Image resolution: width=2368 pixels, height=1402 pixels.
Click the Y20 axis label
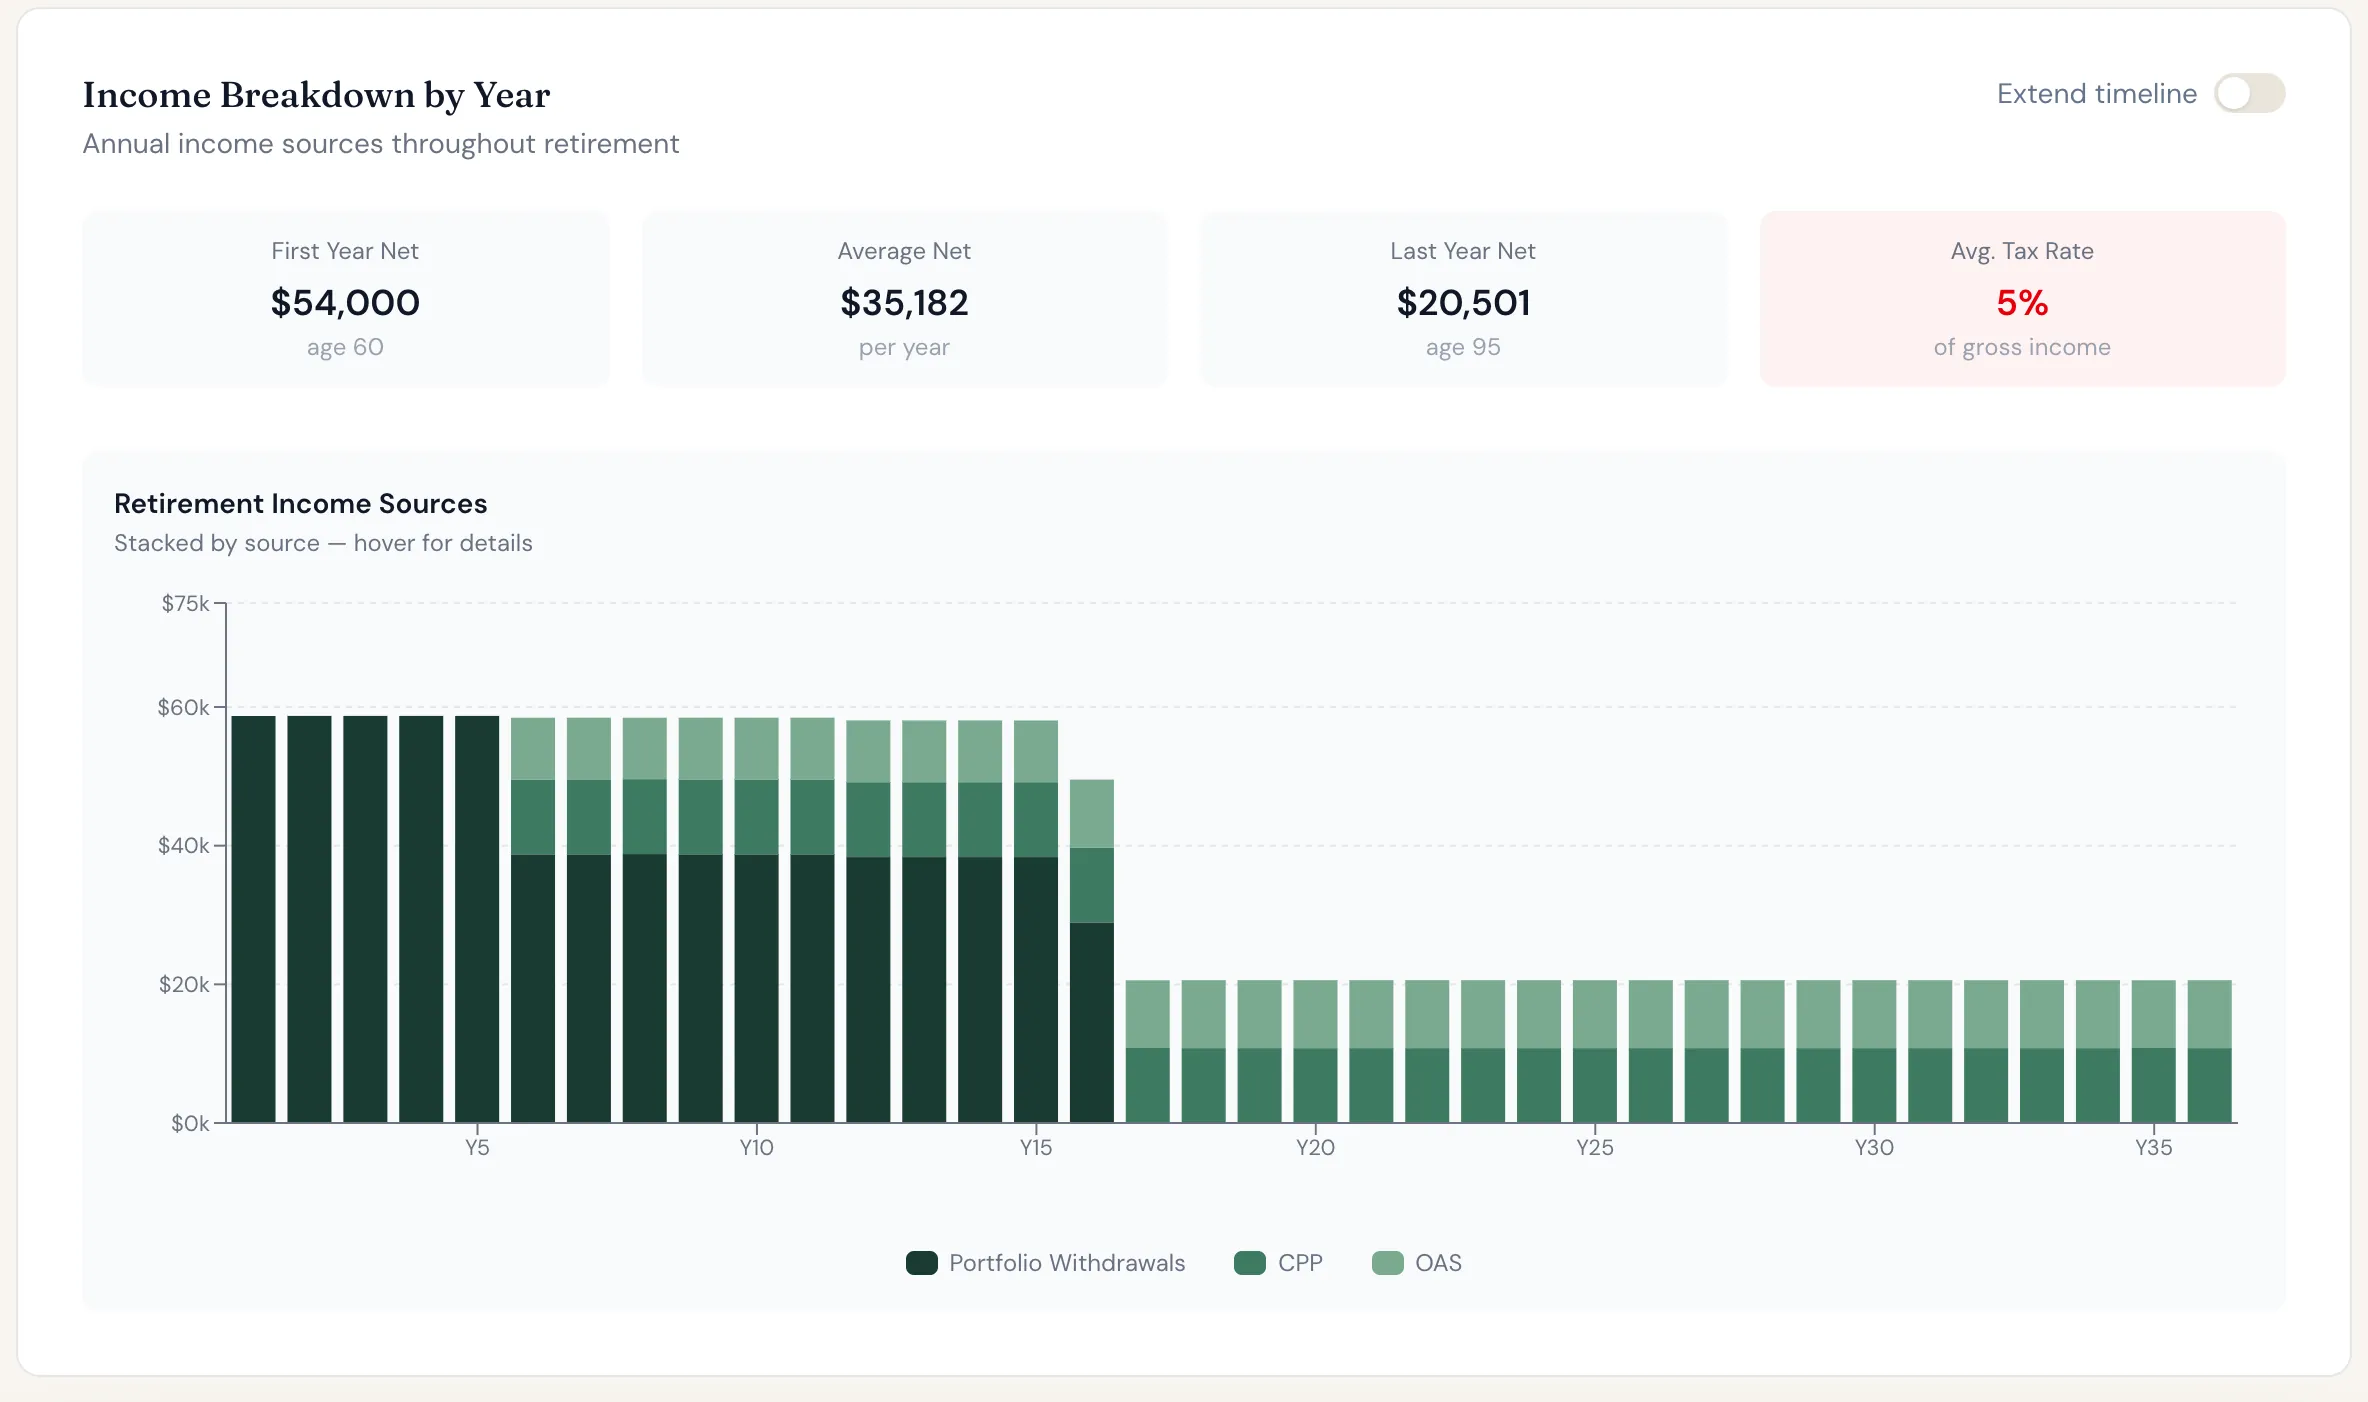[1315, 1148]
